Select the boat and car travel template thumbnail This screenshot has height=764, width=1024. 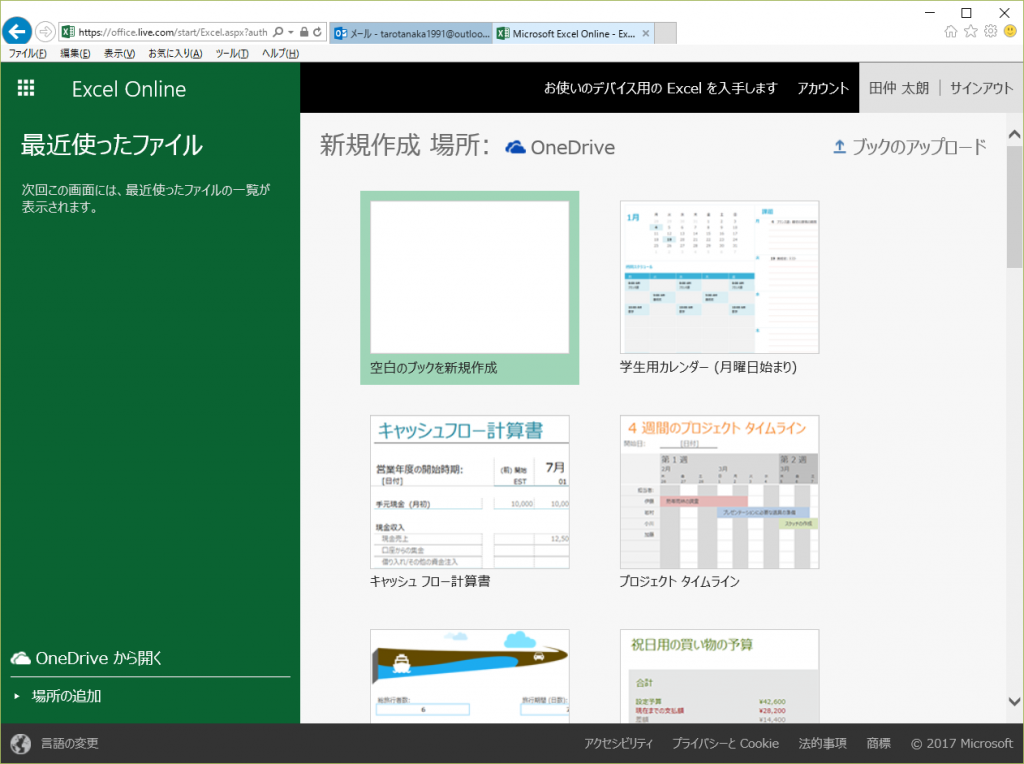[470, 676]
